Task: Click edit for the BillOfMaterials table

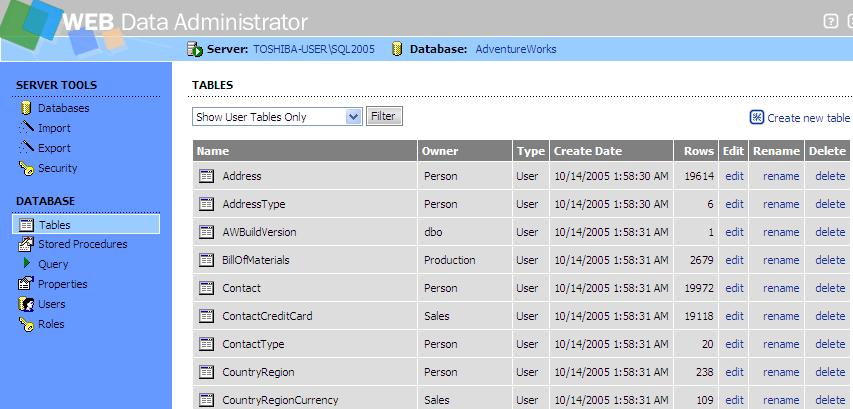Action: [734, 260]
